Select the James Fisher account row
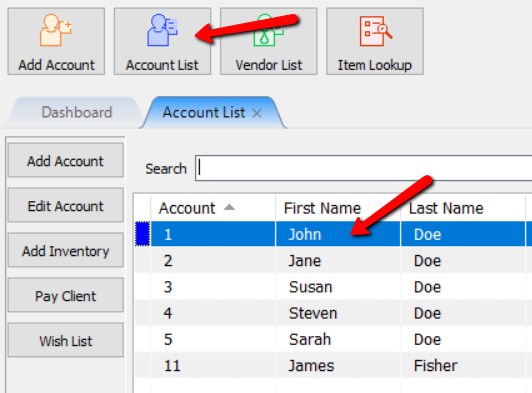Image resolution: width=532 pixels, height=393 pixels. coord(334,365)
